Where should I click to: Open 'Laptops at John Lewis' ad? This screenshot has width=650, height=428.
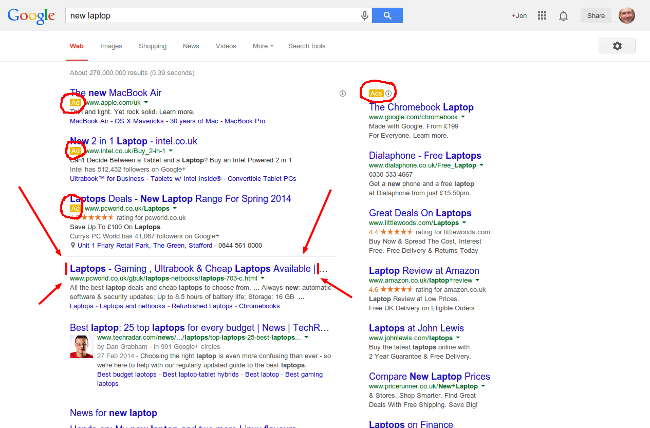coord(416,328)
